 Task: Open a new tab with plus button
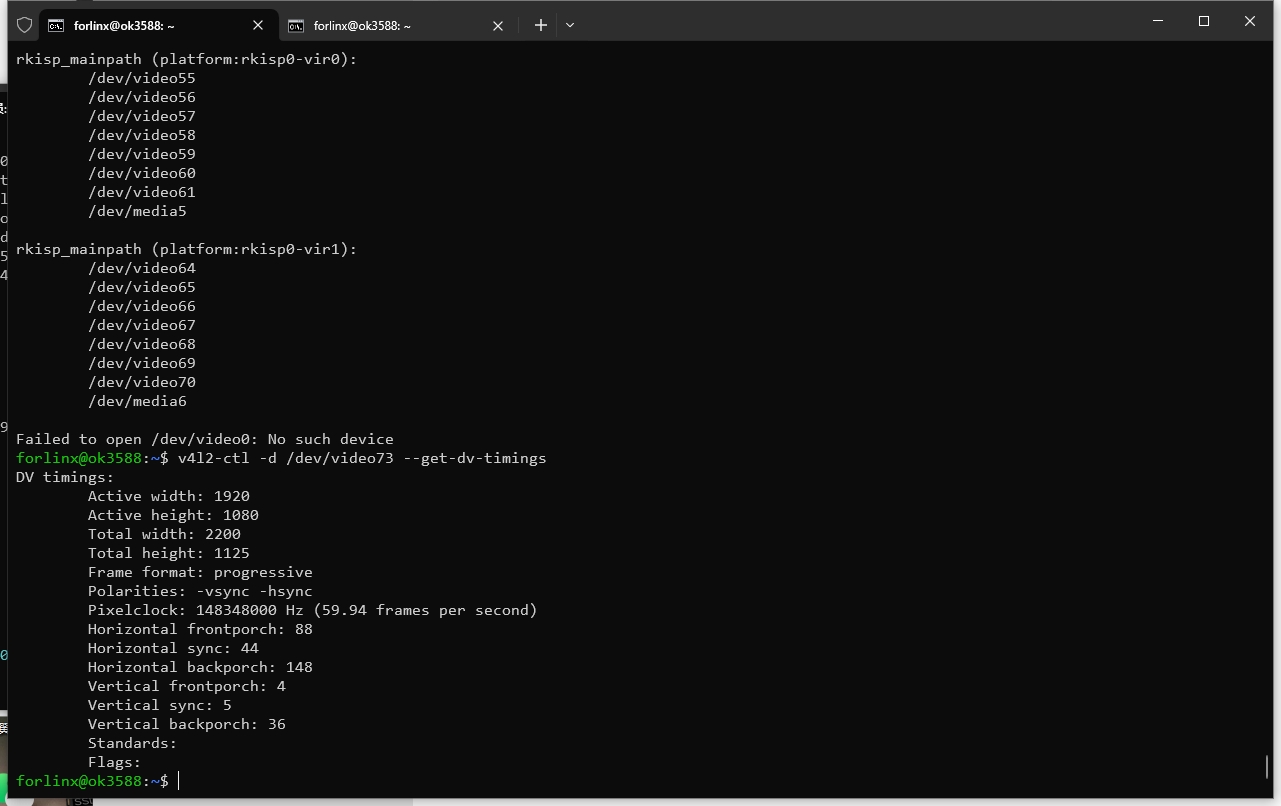[540, 25]
